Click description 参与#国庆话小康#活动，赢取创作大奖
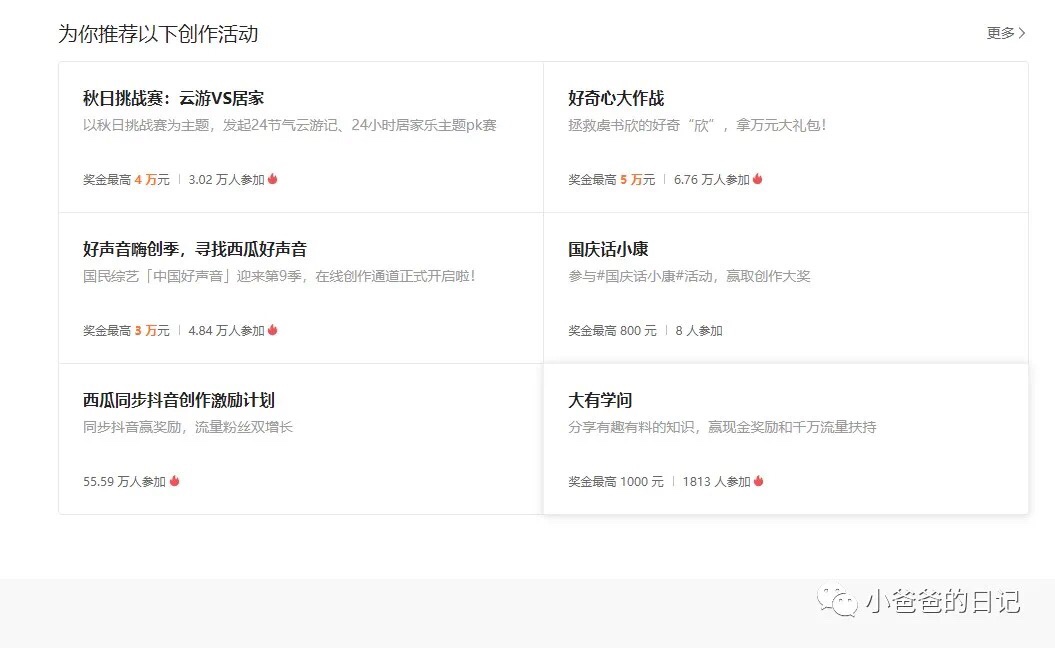Image resolution: width=1055 pixels, height=648 pixels. tap(689, 276)
